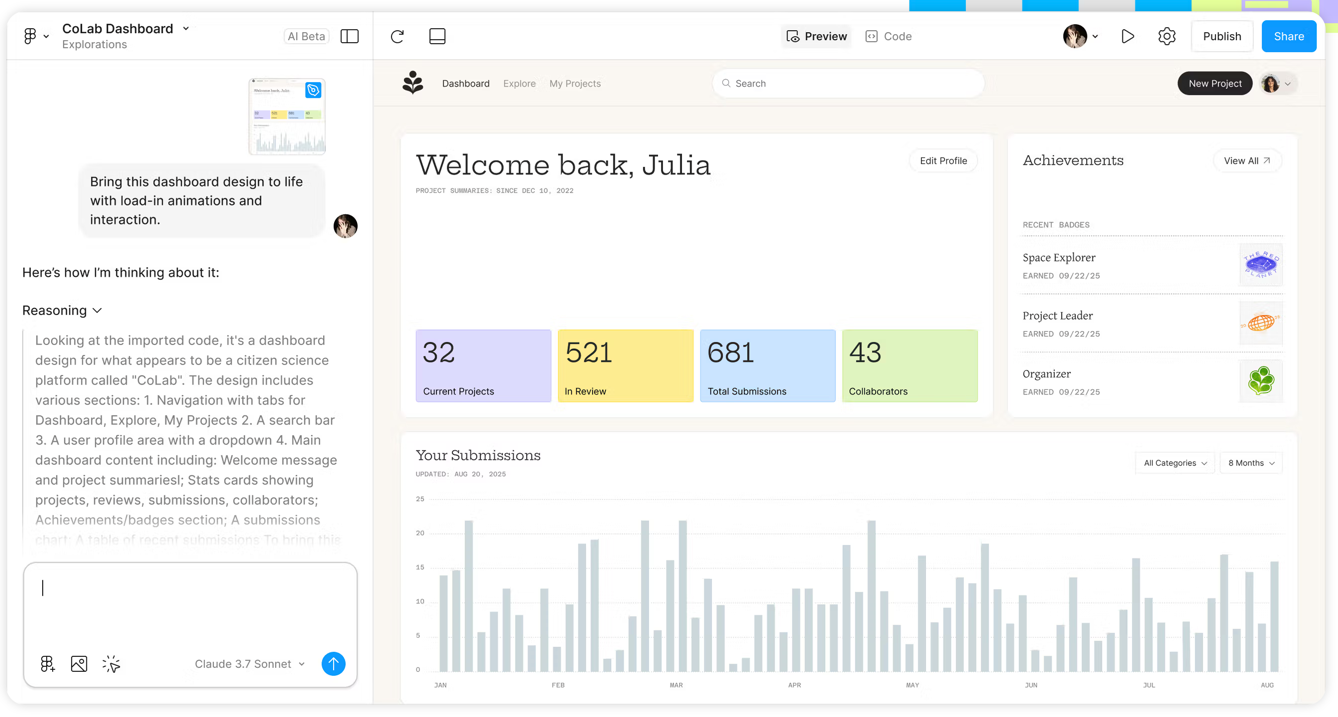The width and height of the screenshot is (1338, 717).
Task: Toggle the sidebar panel layout icon
Action: [350, 36]
